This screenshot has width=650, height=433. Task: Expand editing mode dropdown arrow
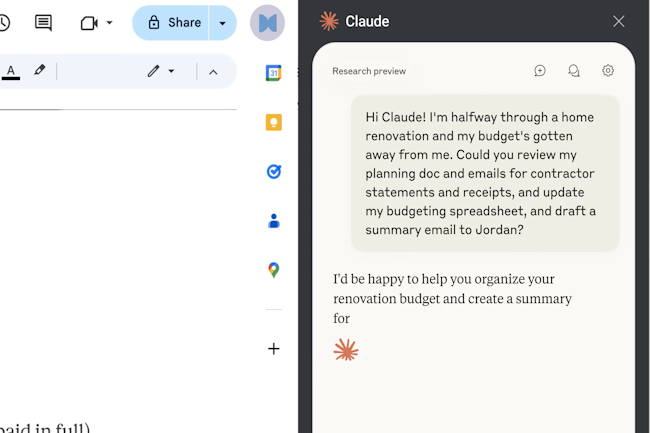point(171,71)
